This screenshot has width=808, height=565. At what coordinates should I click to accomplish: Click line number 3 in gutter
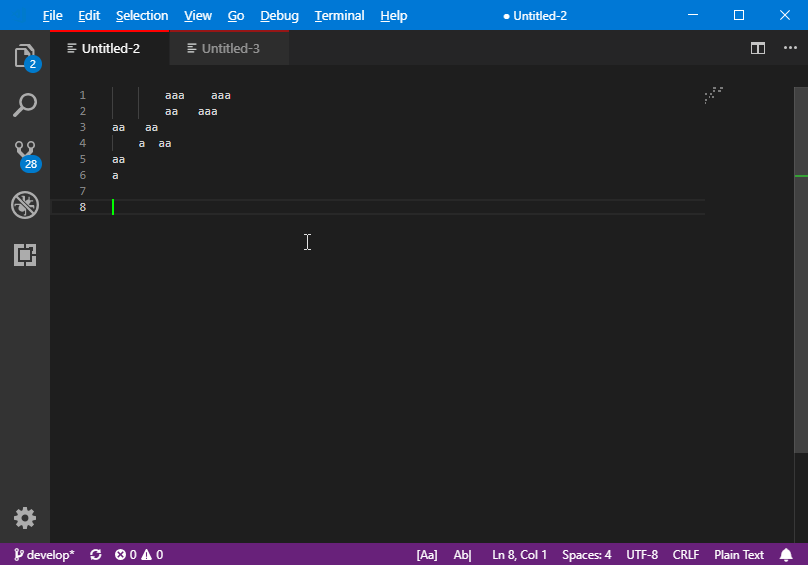82,127
